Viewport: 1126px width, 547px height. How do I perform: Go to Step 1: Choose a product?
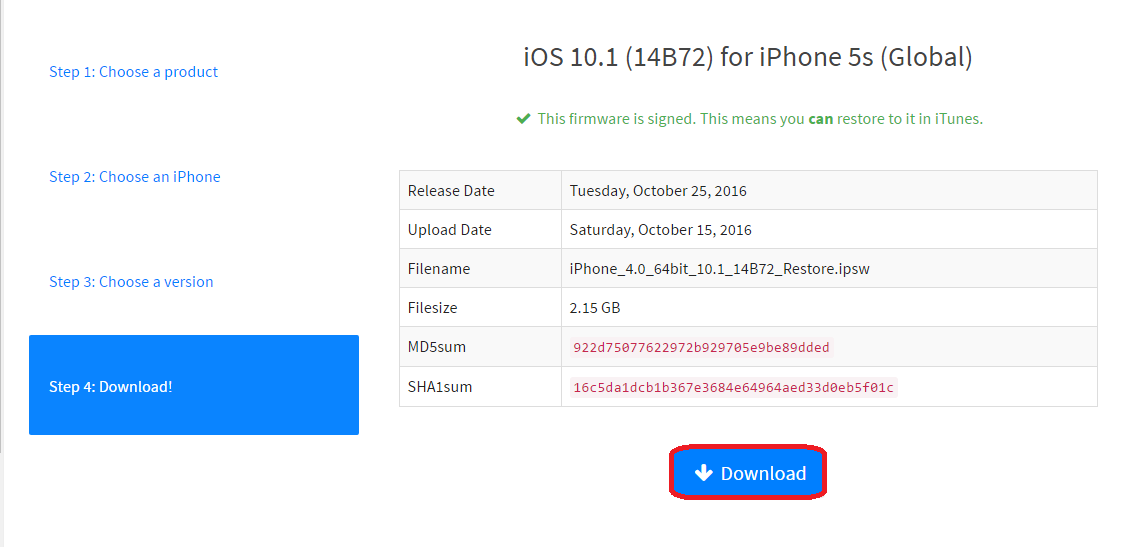pos(133,72)
